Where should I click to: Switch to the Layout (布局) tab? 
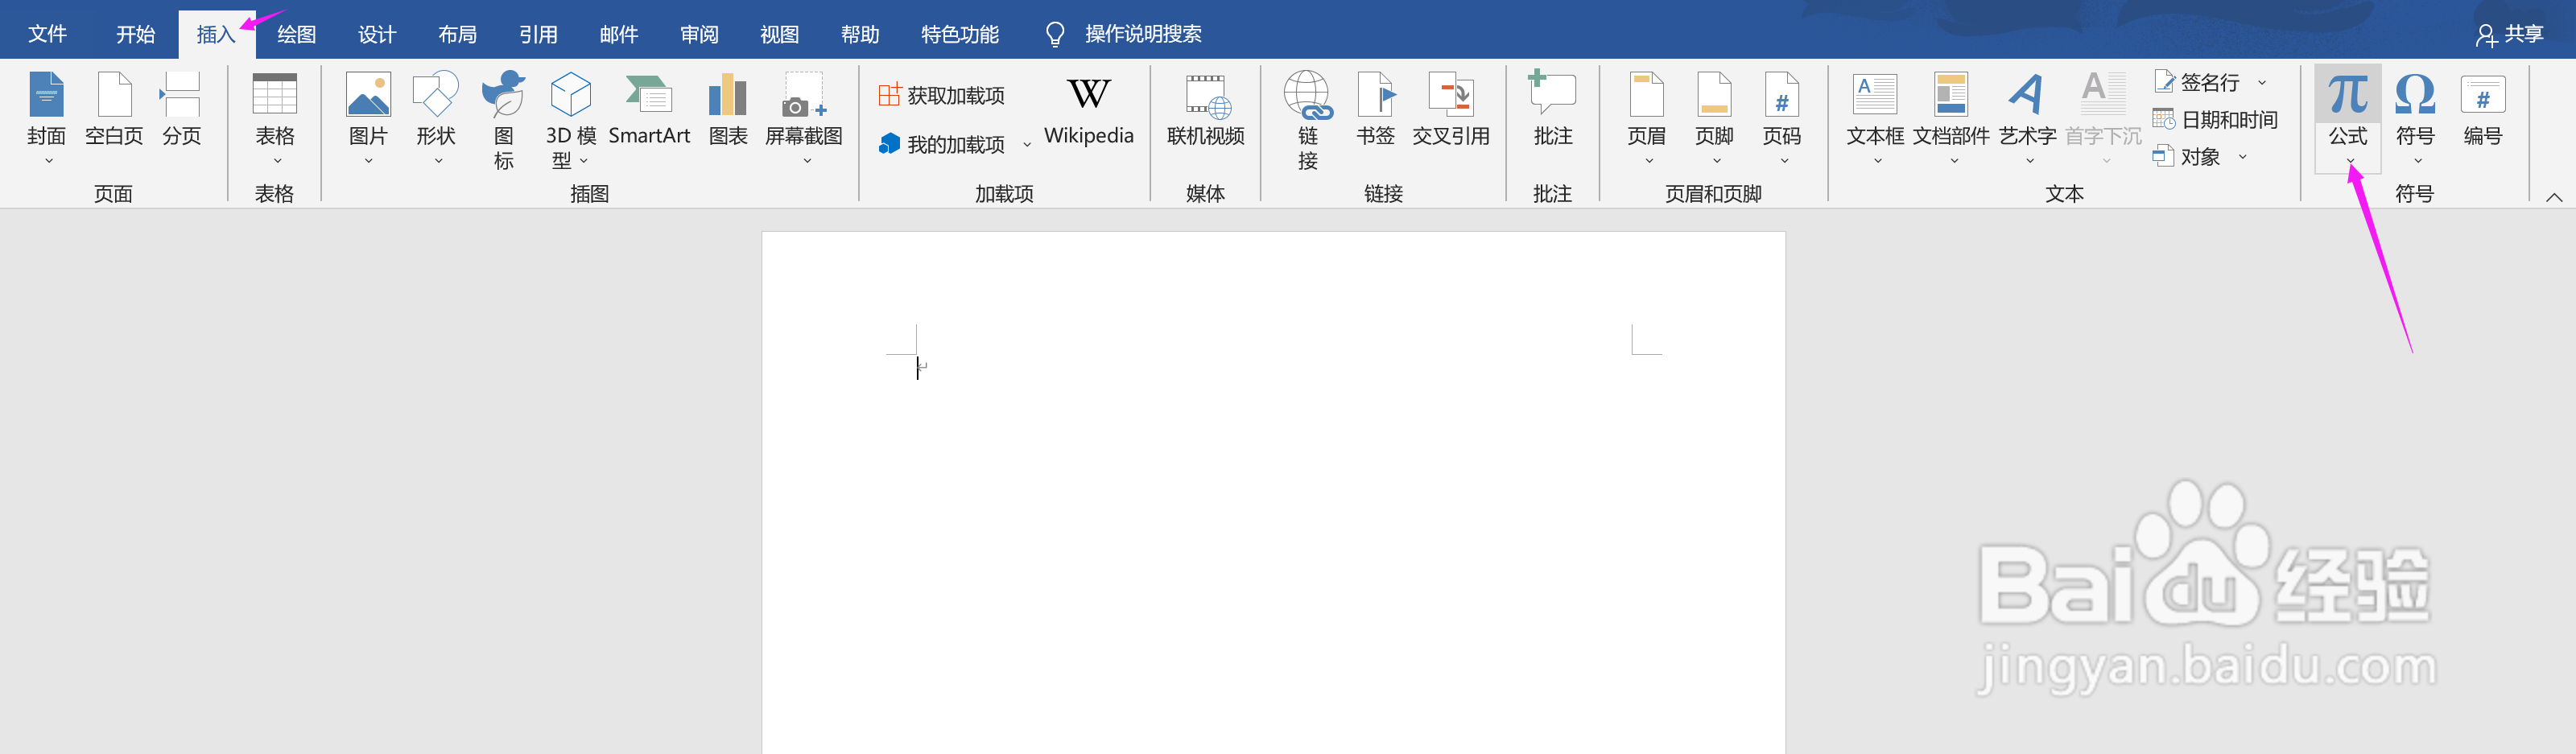click(x=457, y=34)
